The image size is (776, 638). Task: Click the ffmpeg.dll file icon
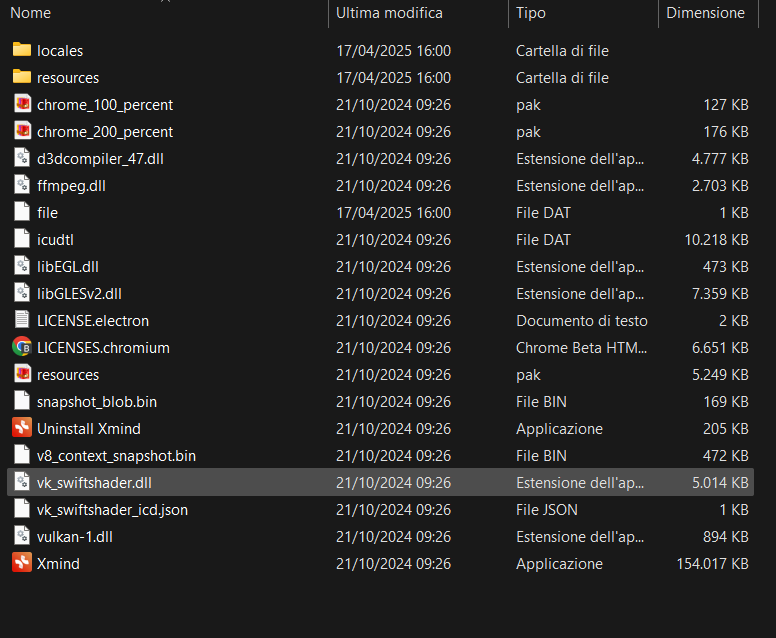[x=22, y=185]
